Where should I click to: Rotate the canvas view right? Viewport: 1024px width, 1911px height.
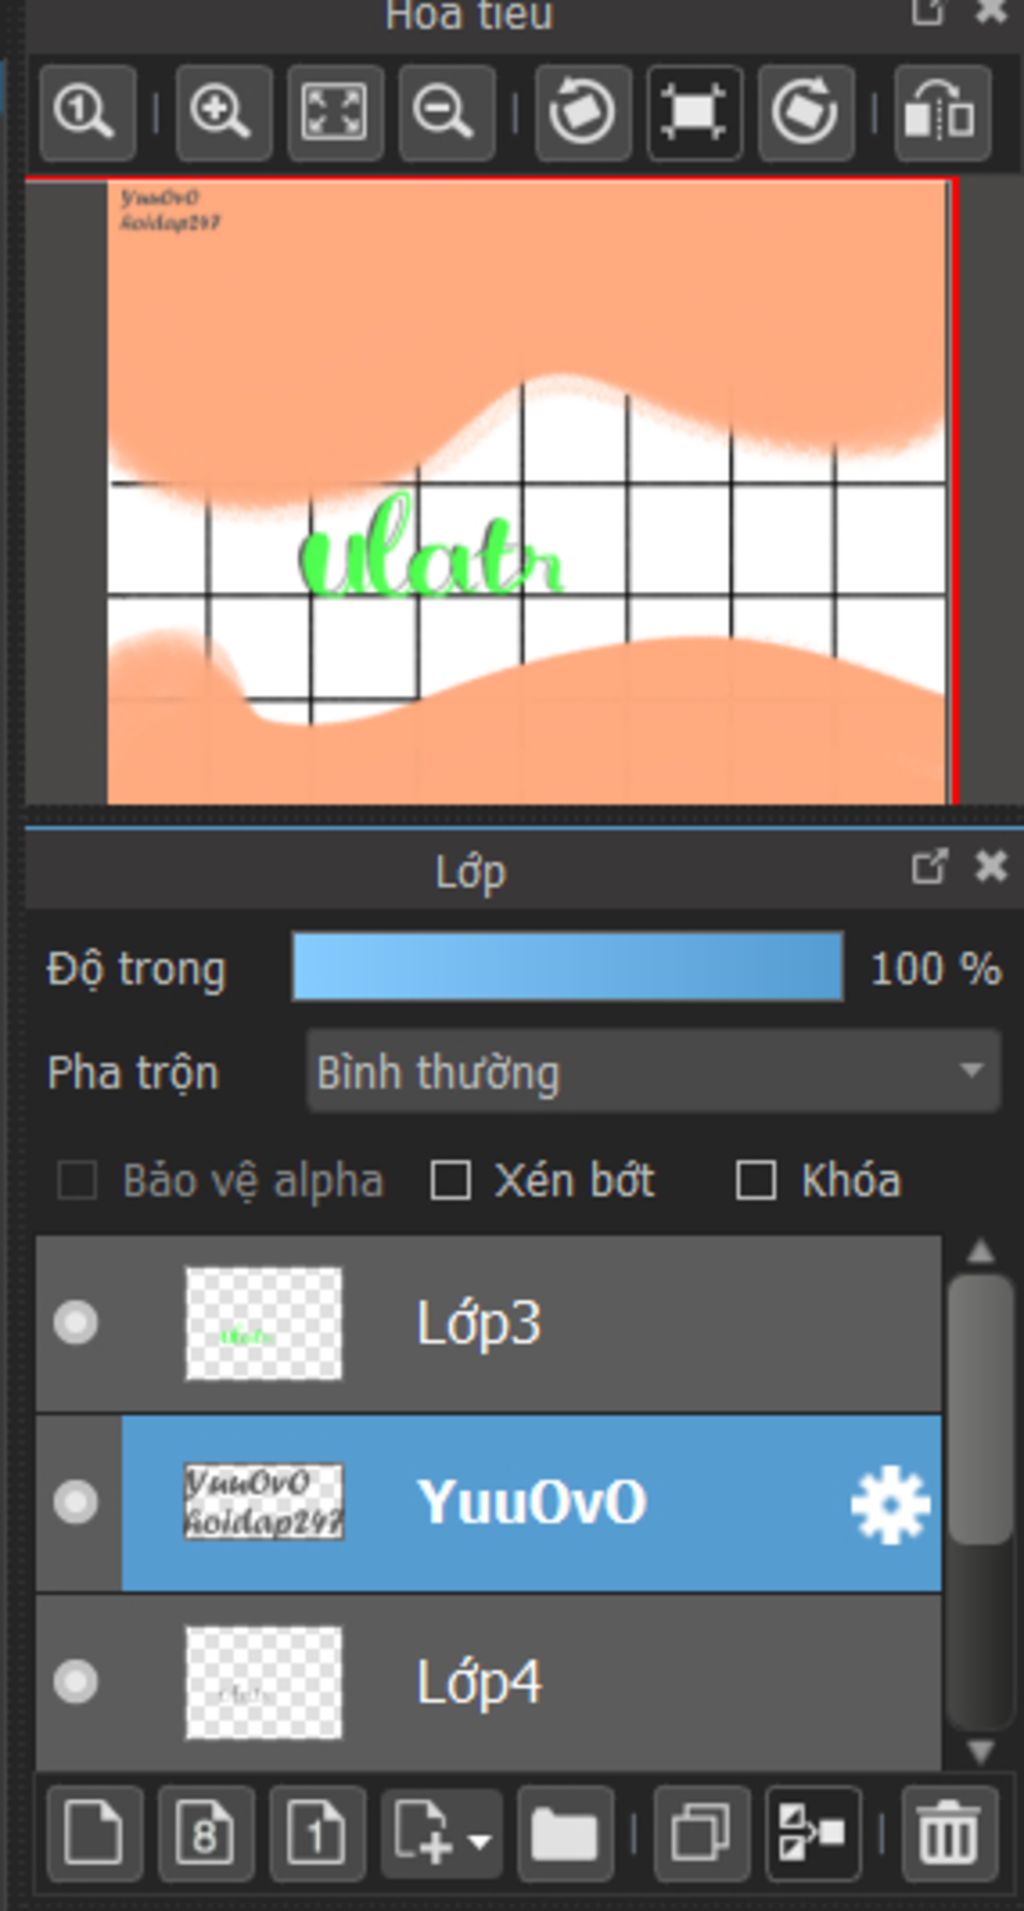(x=806, y=112)
